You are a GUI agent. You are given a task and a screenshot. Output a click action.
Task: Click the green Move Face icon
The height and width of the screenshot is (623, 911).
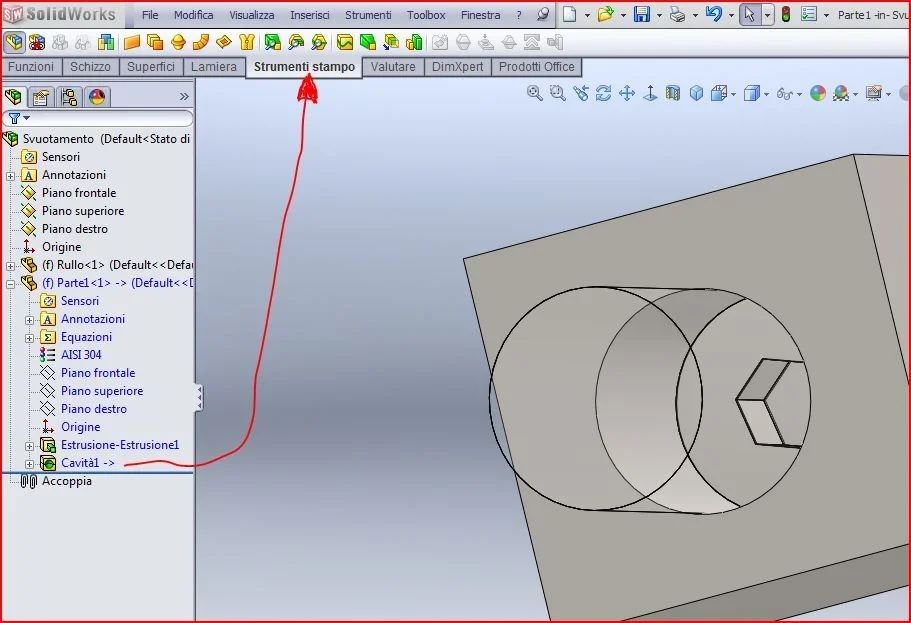391,42
